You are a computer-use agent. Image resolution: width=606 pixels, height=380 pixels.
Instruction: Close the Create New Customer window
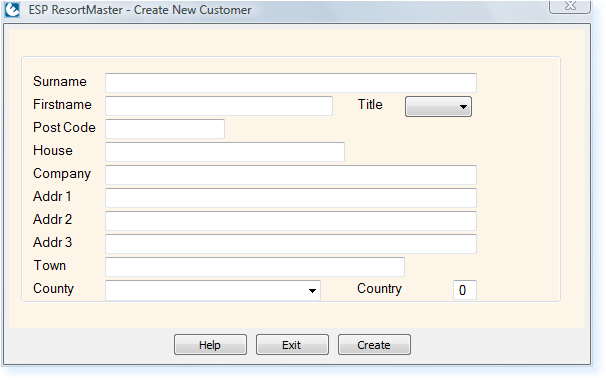click(570, 7)
